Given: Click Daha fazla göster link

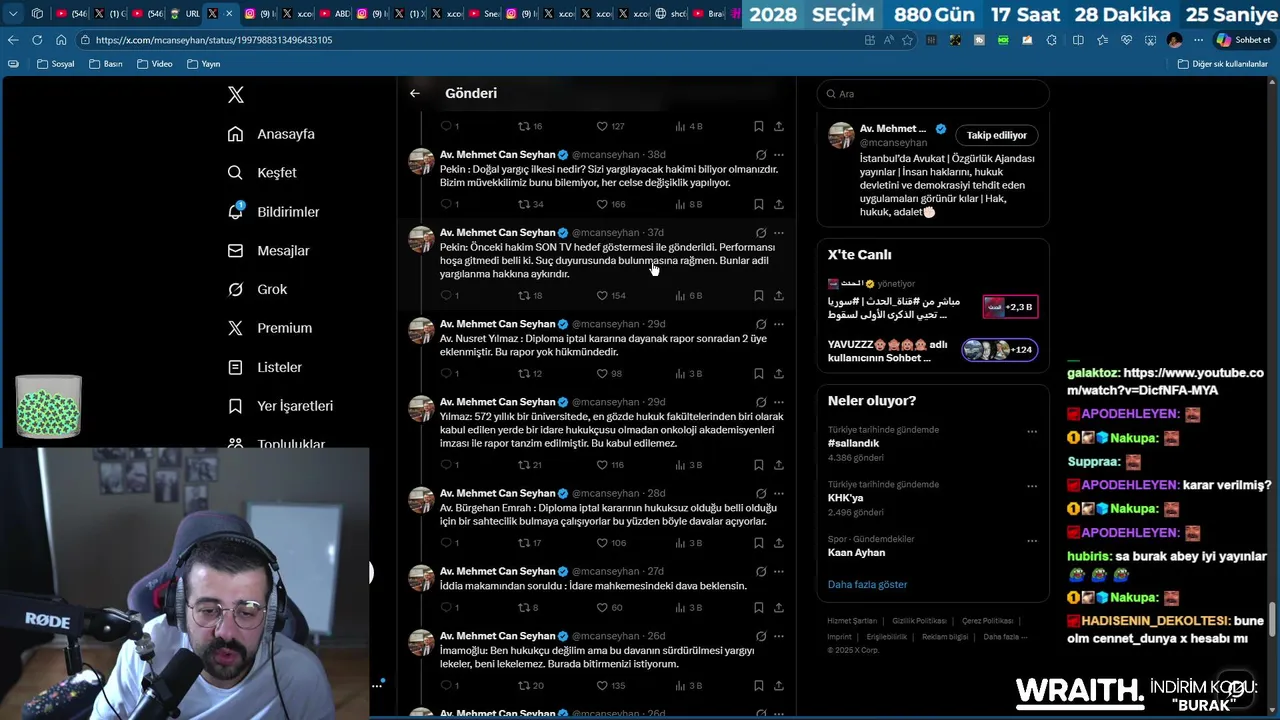Looking at the screenshot, I should pos(867,584).
